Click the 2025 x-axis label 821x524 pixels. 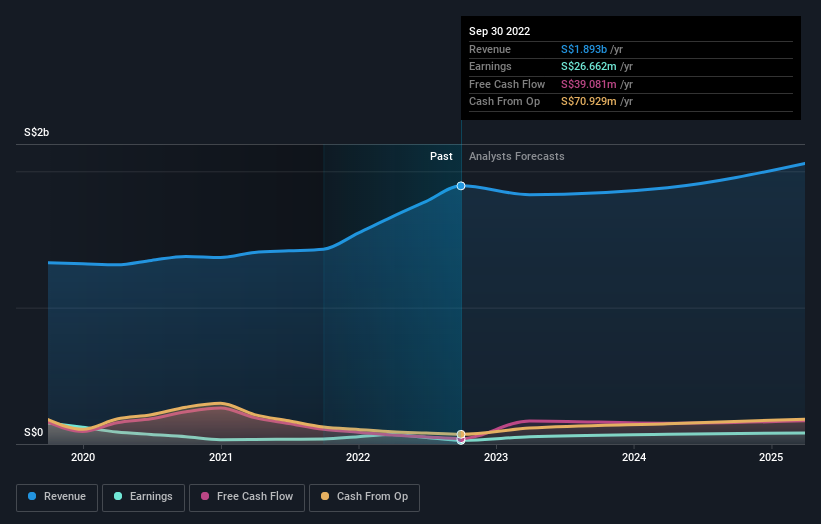pyautogui.click(x=771, y=458)
